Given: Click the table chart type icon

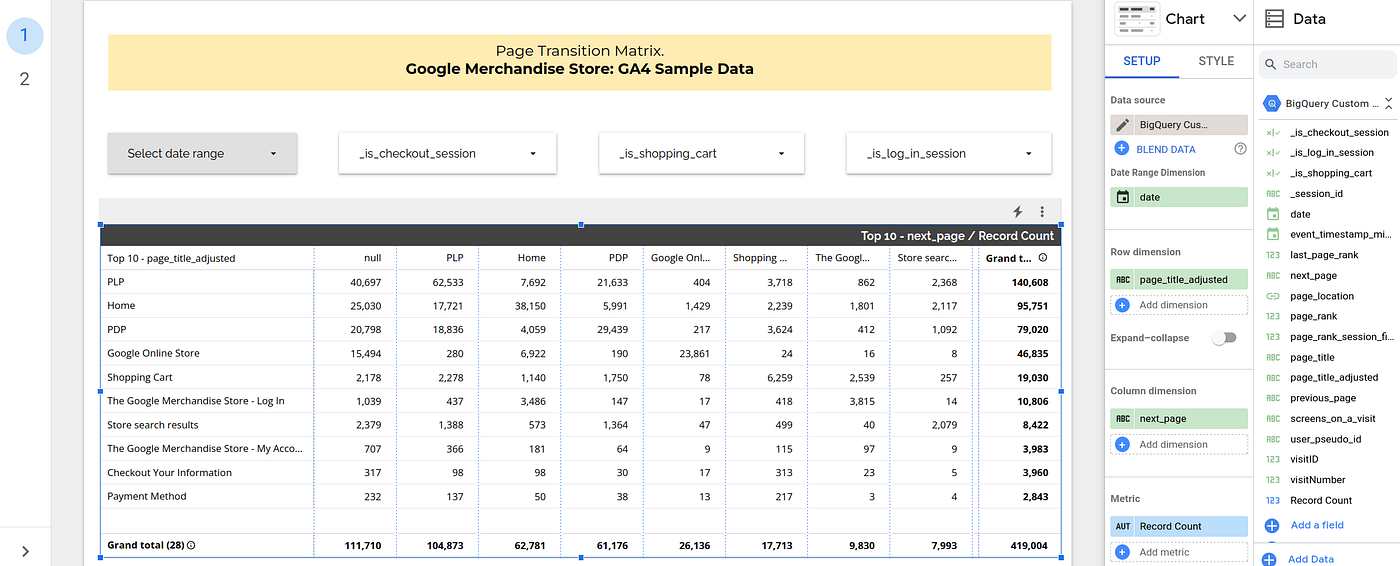Looking at the screenshot, I should (x=1135, y=19).
